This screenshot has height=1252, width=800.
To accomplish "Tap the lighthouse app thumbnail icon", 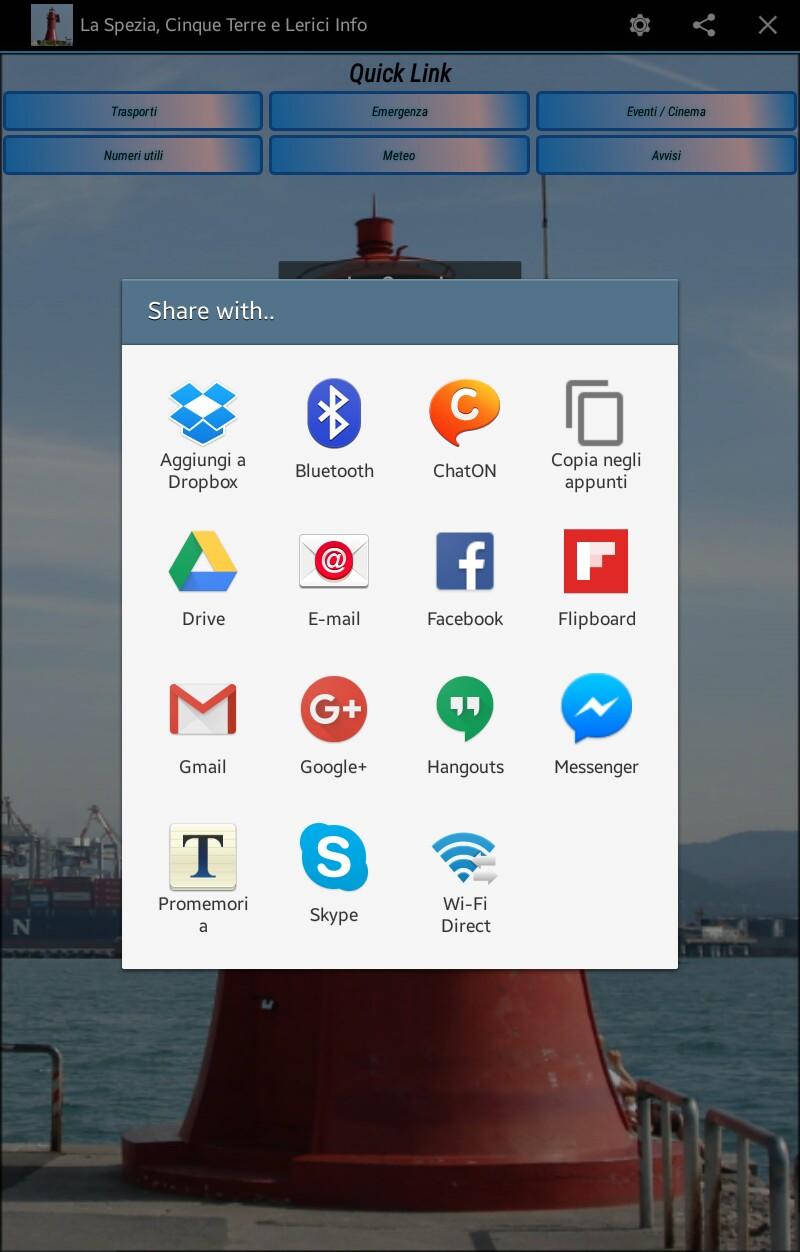I will 52,25.
